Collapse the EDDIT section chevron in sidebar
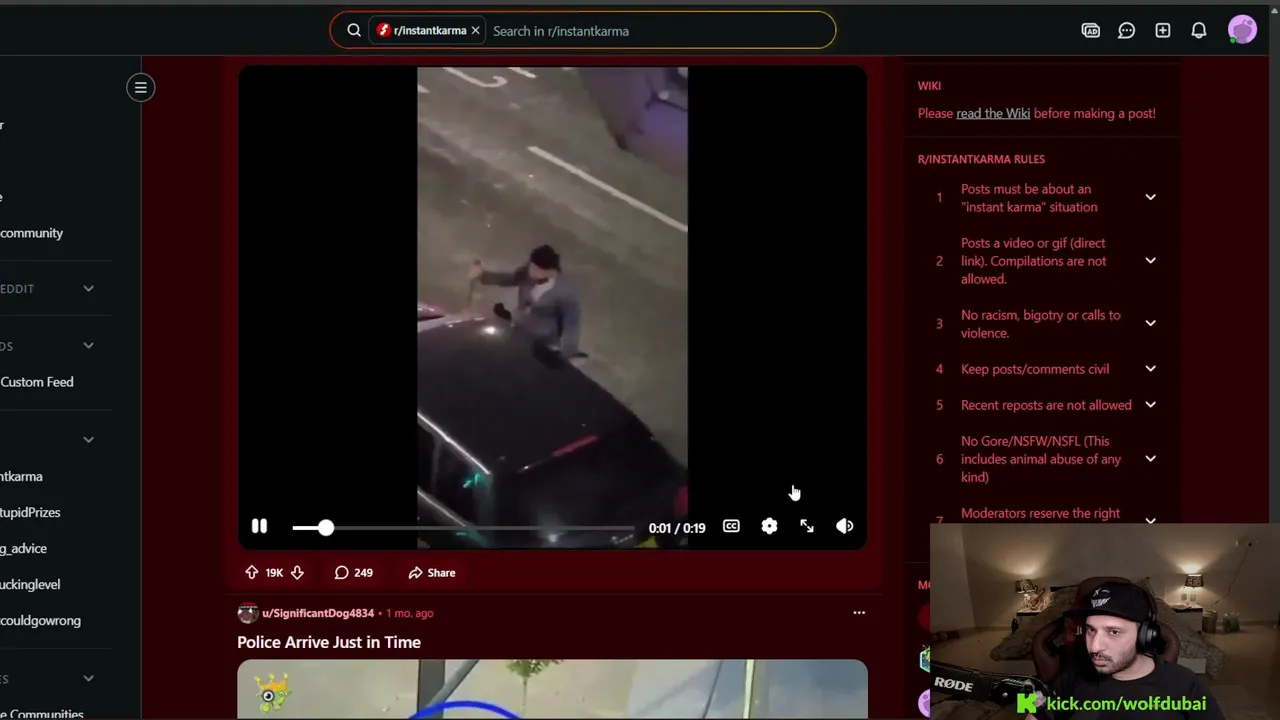The width and height of the screenshot is (1280, 720). (88, 288)
